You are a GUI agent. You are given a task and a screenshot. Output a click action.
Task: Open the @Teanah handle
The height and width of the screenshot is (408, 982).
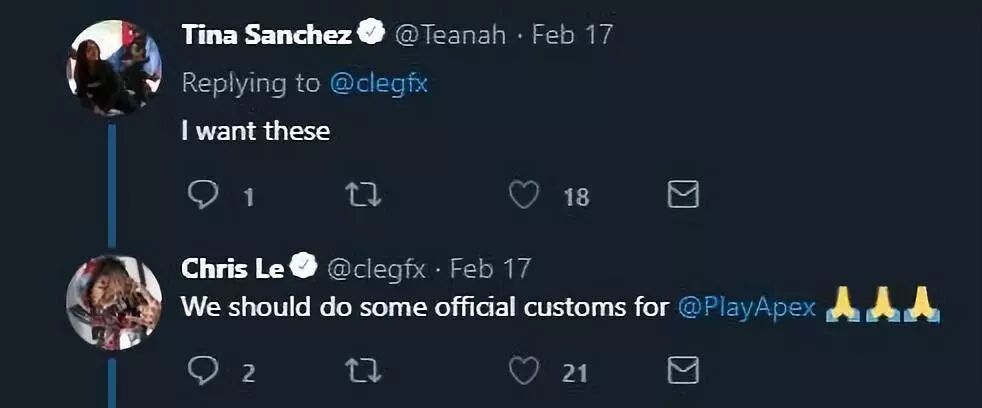click(x=450, y=34)
